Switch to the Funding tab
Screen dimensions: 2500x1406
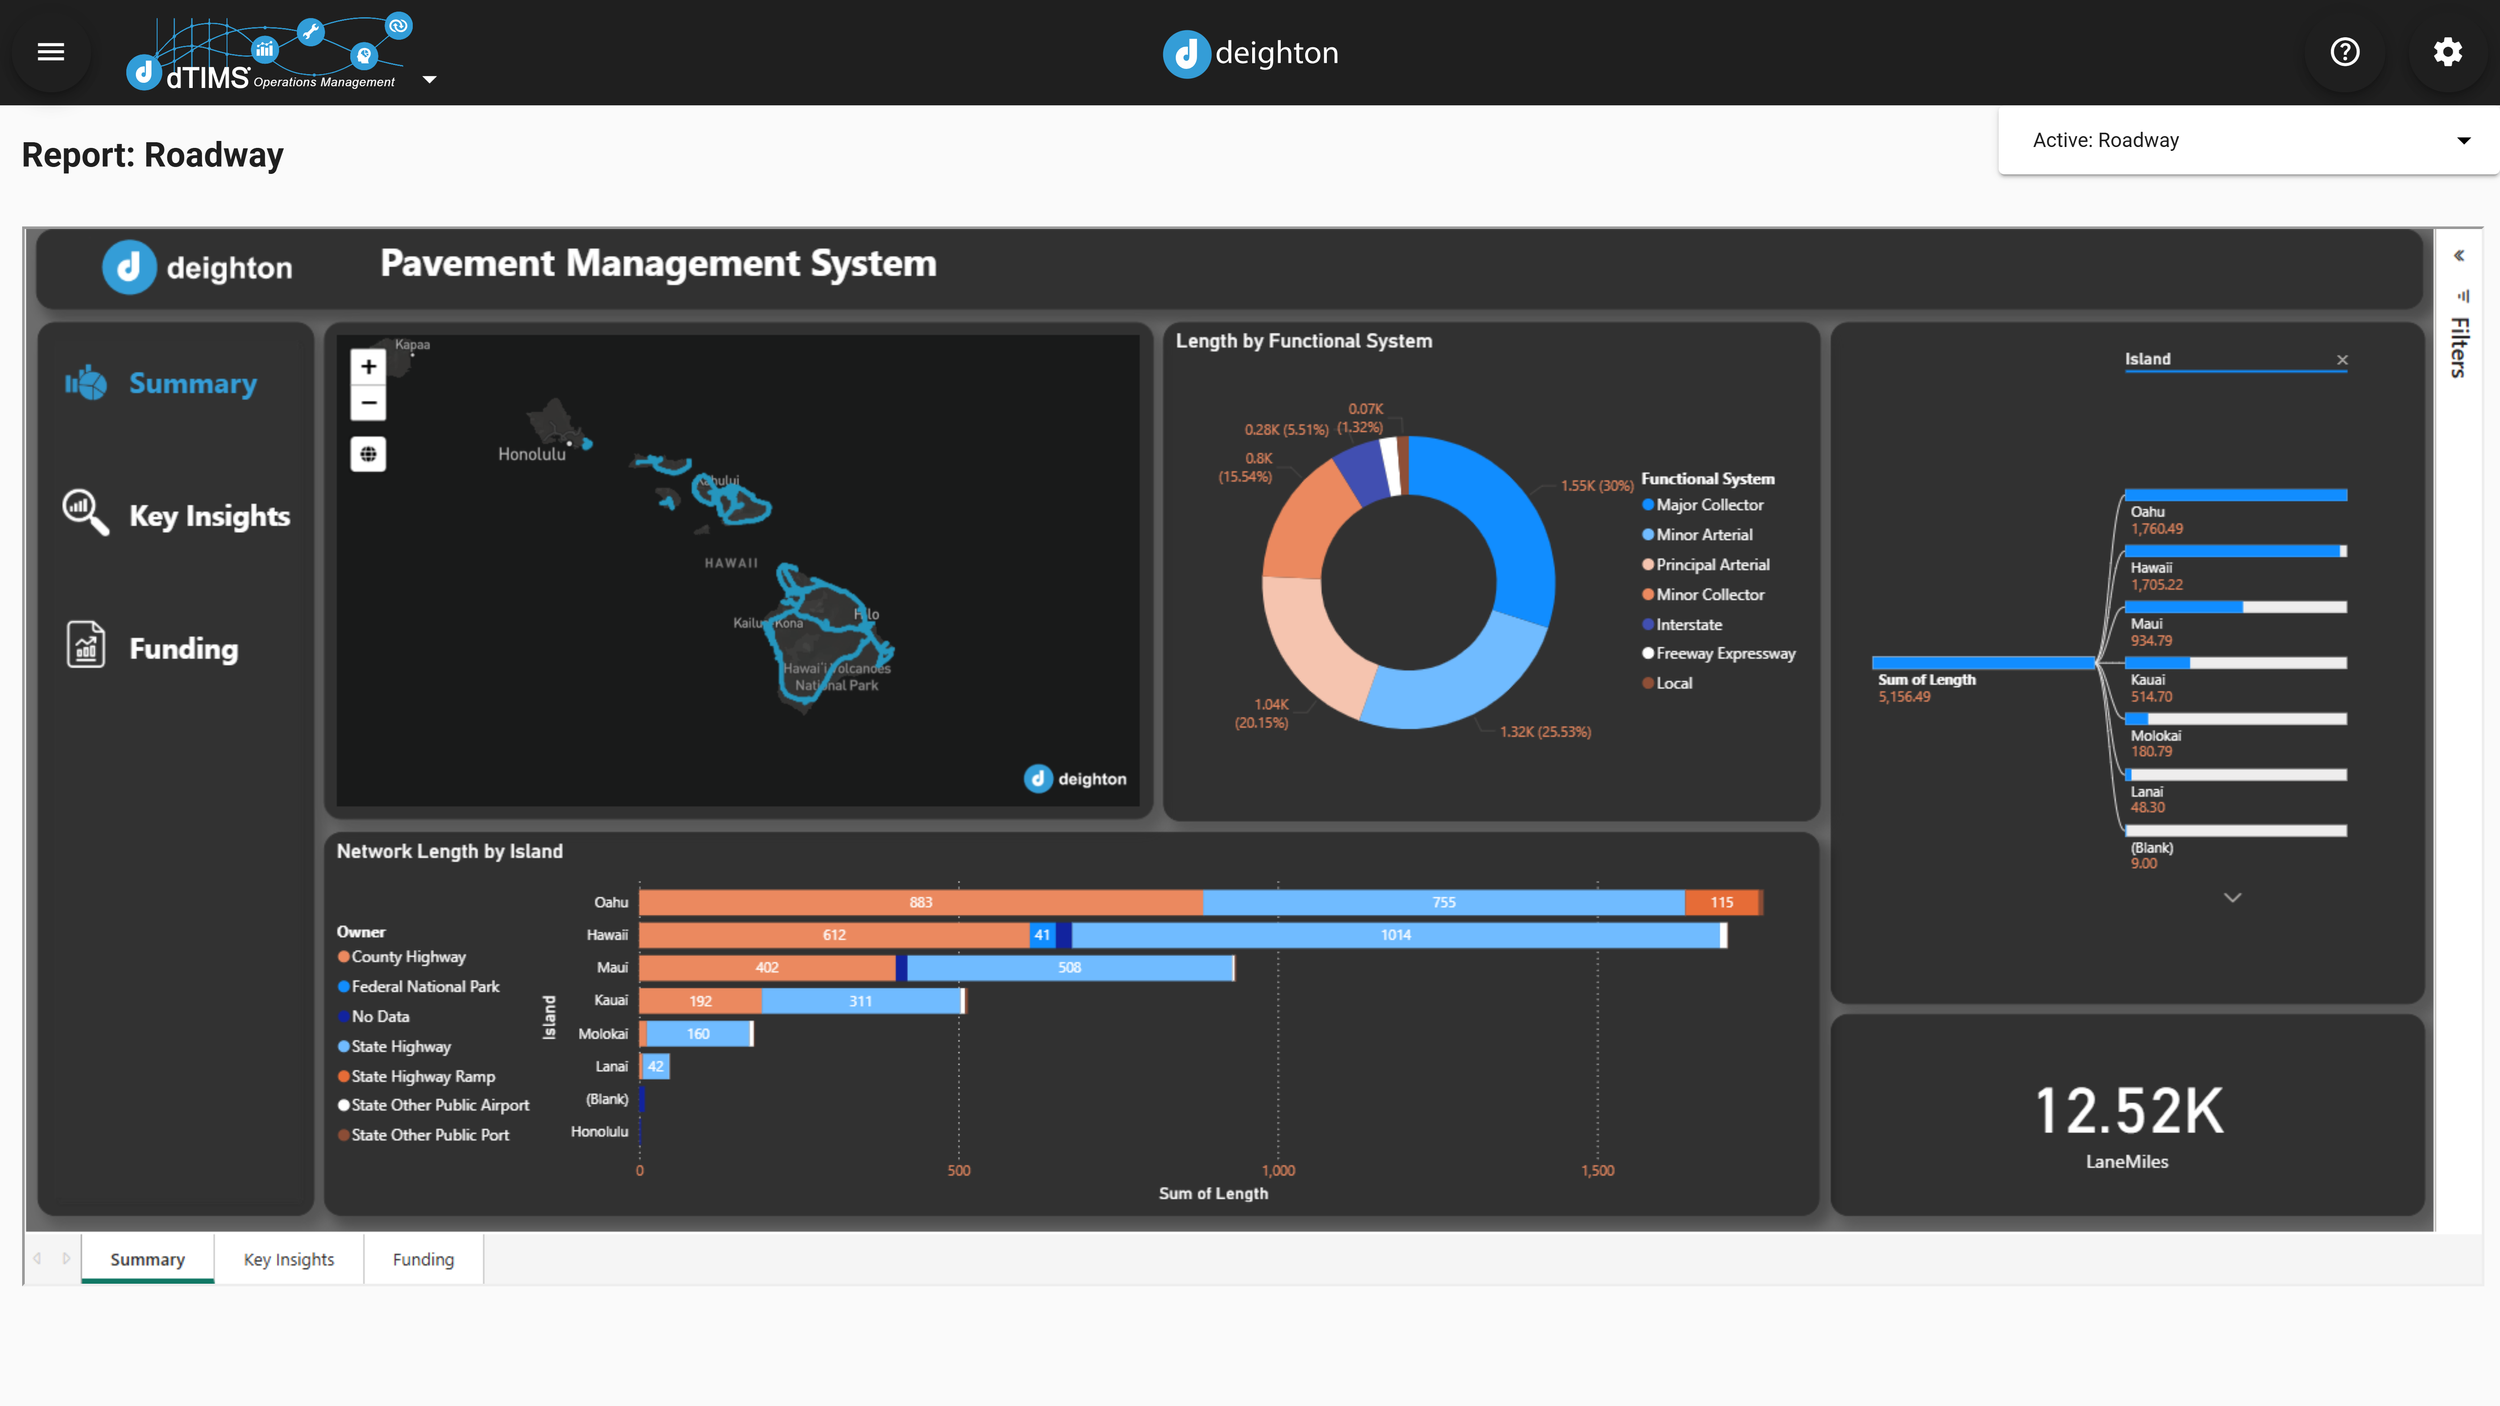[423, 1259]
